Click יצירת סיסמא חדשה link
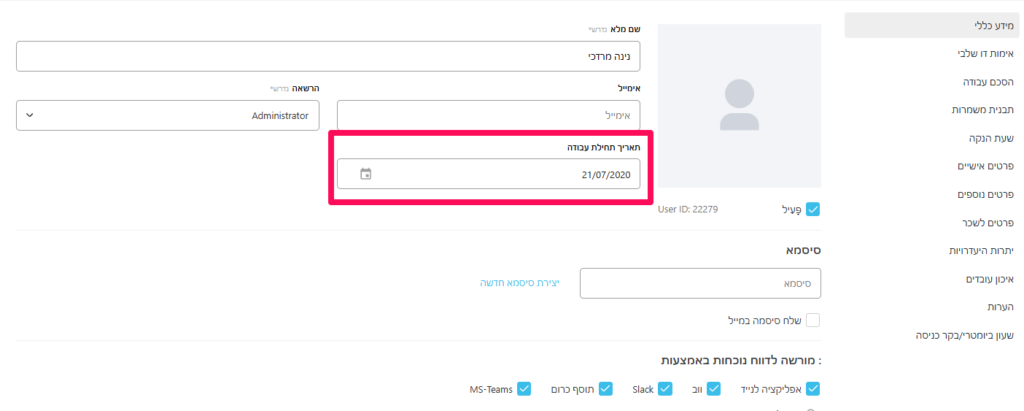The width and height of the screenshot is (1024, 411). (x=519, y=283)
